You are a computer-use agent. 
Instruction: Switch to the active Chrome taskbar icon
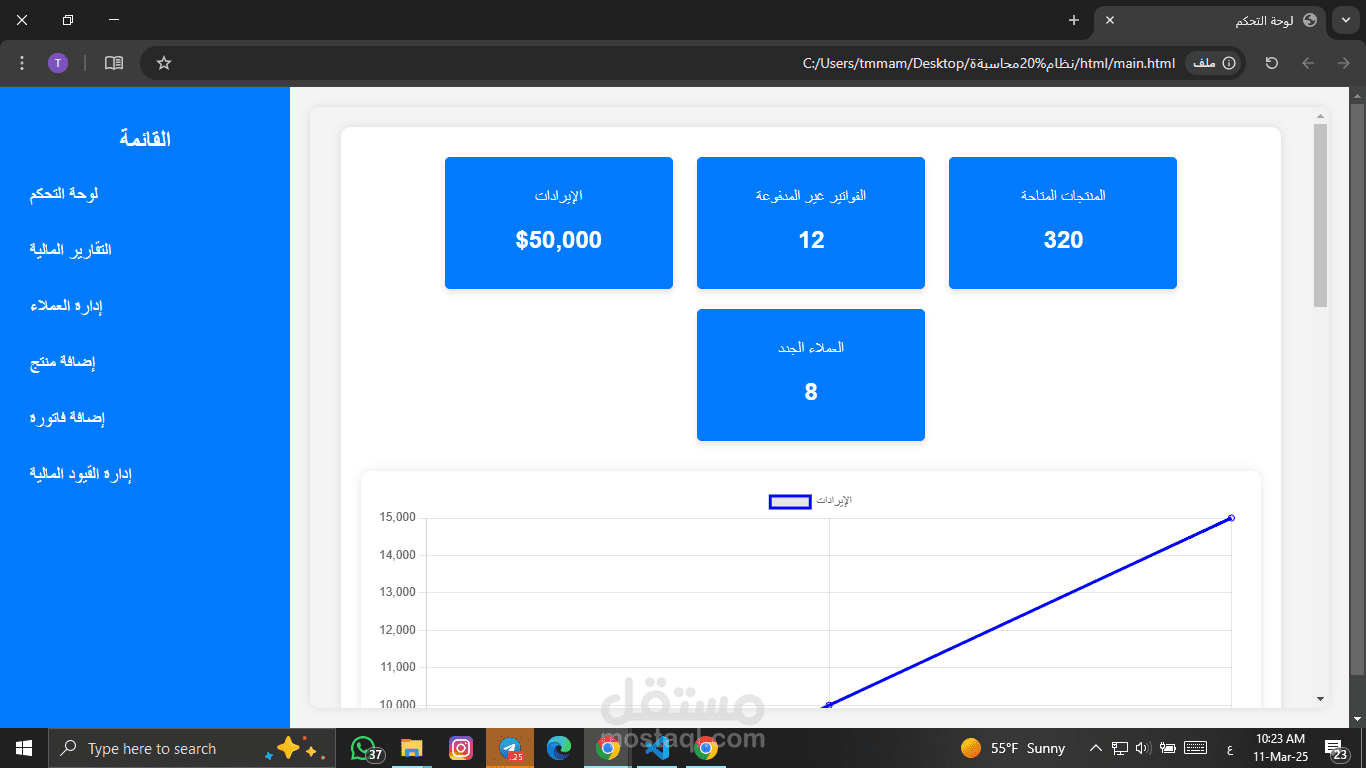coord(608,748)
